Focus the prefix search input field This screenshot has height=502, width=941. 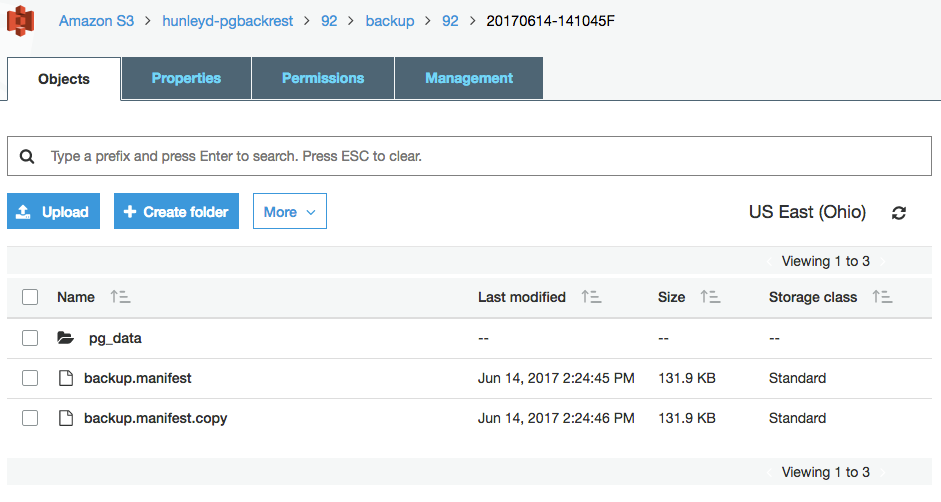tap(469, 156)
